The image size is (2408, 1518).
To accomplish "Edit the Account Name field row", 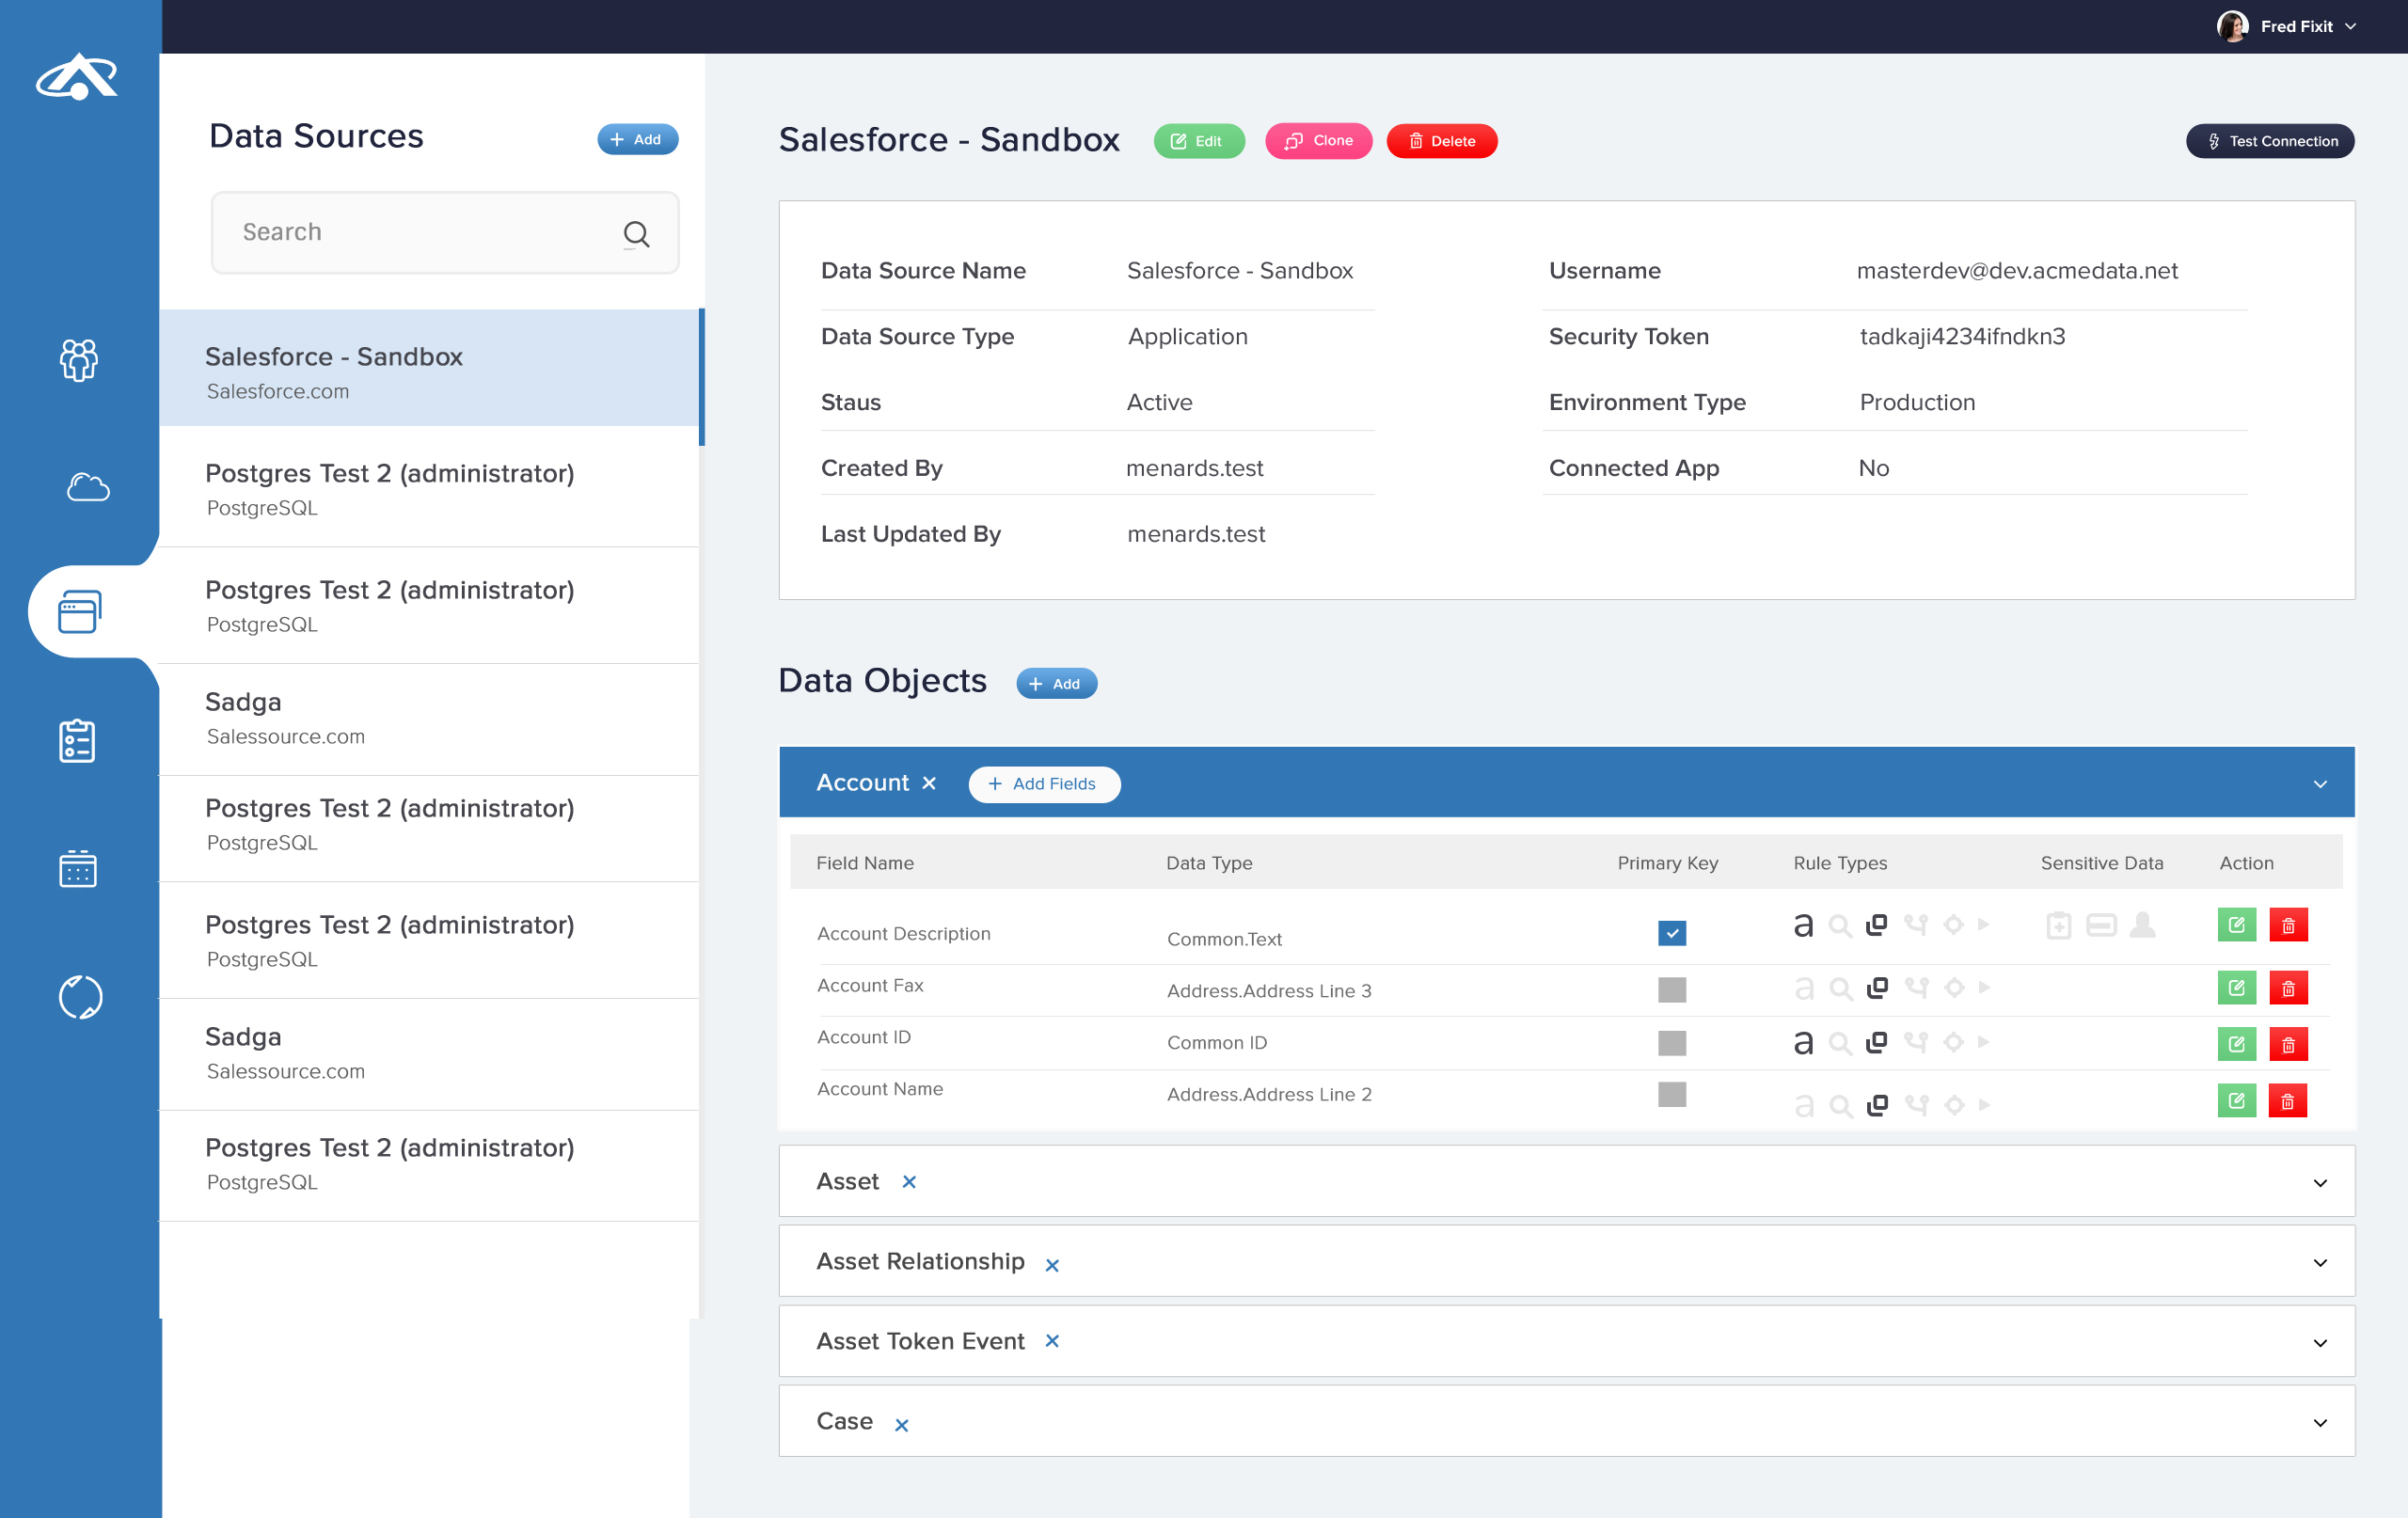I will (2236, 1101).
